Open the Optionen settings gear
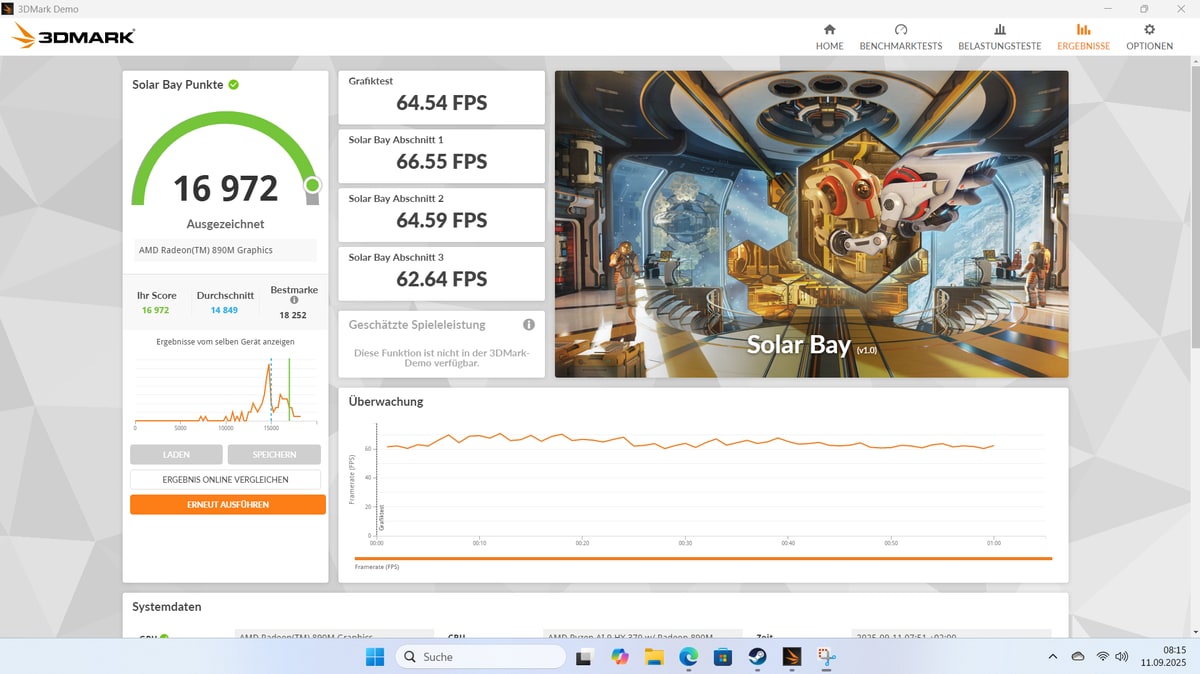Viewport: 1200px width, 674px height. [x=1149, y=37]
